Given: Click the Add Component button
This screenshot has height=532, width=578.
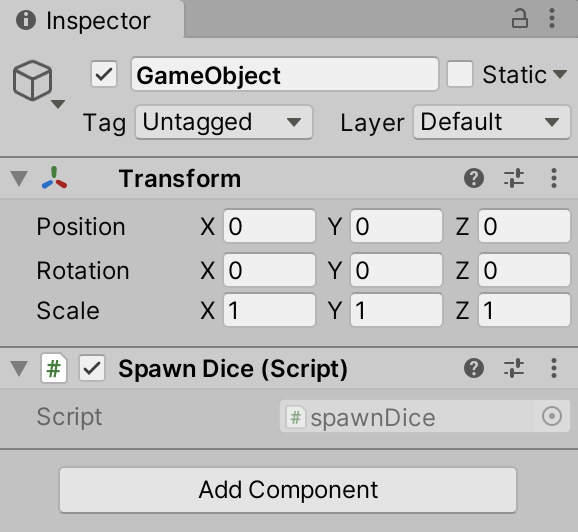Looking at the screenshot, I should tap(288, 490).
